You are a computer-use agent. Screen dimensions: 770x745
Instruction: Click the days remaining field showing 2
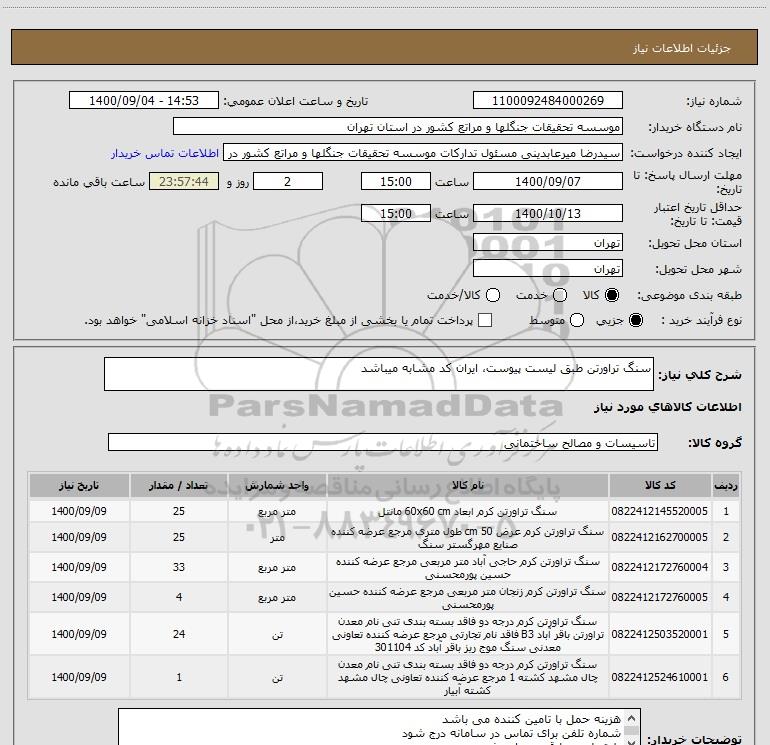pyautogui.click(x=288, y=181)
